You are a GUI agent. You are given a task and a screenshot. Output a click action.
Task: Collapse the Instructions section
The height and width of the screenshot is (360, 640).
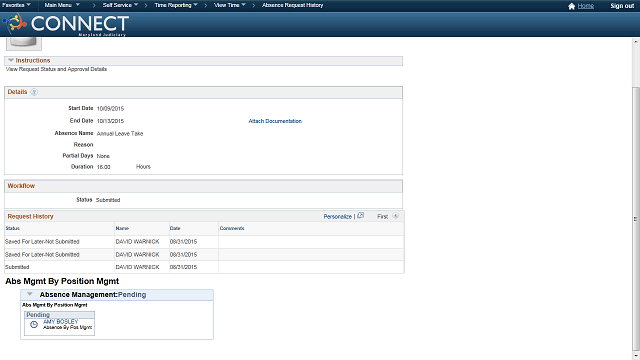point(11,60)
